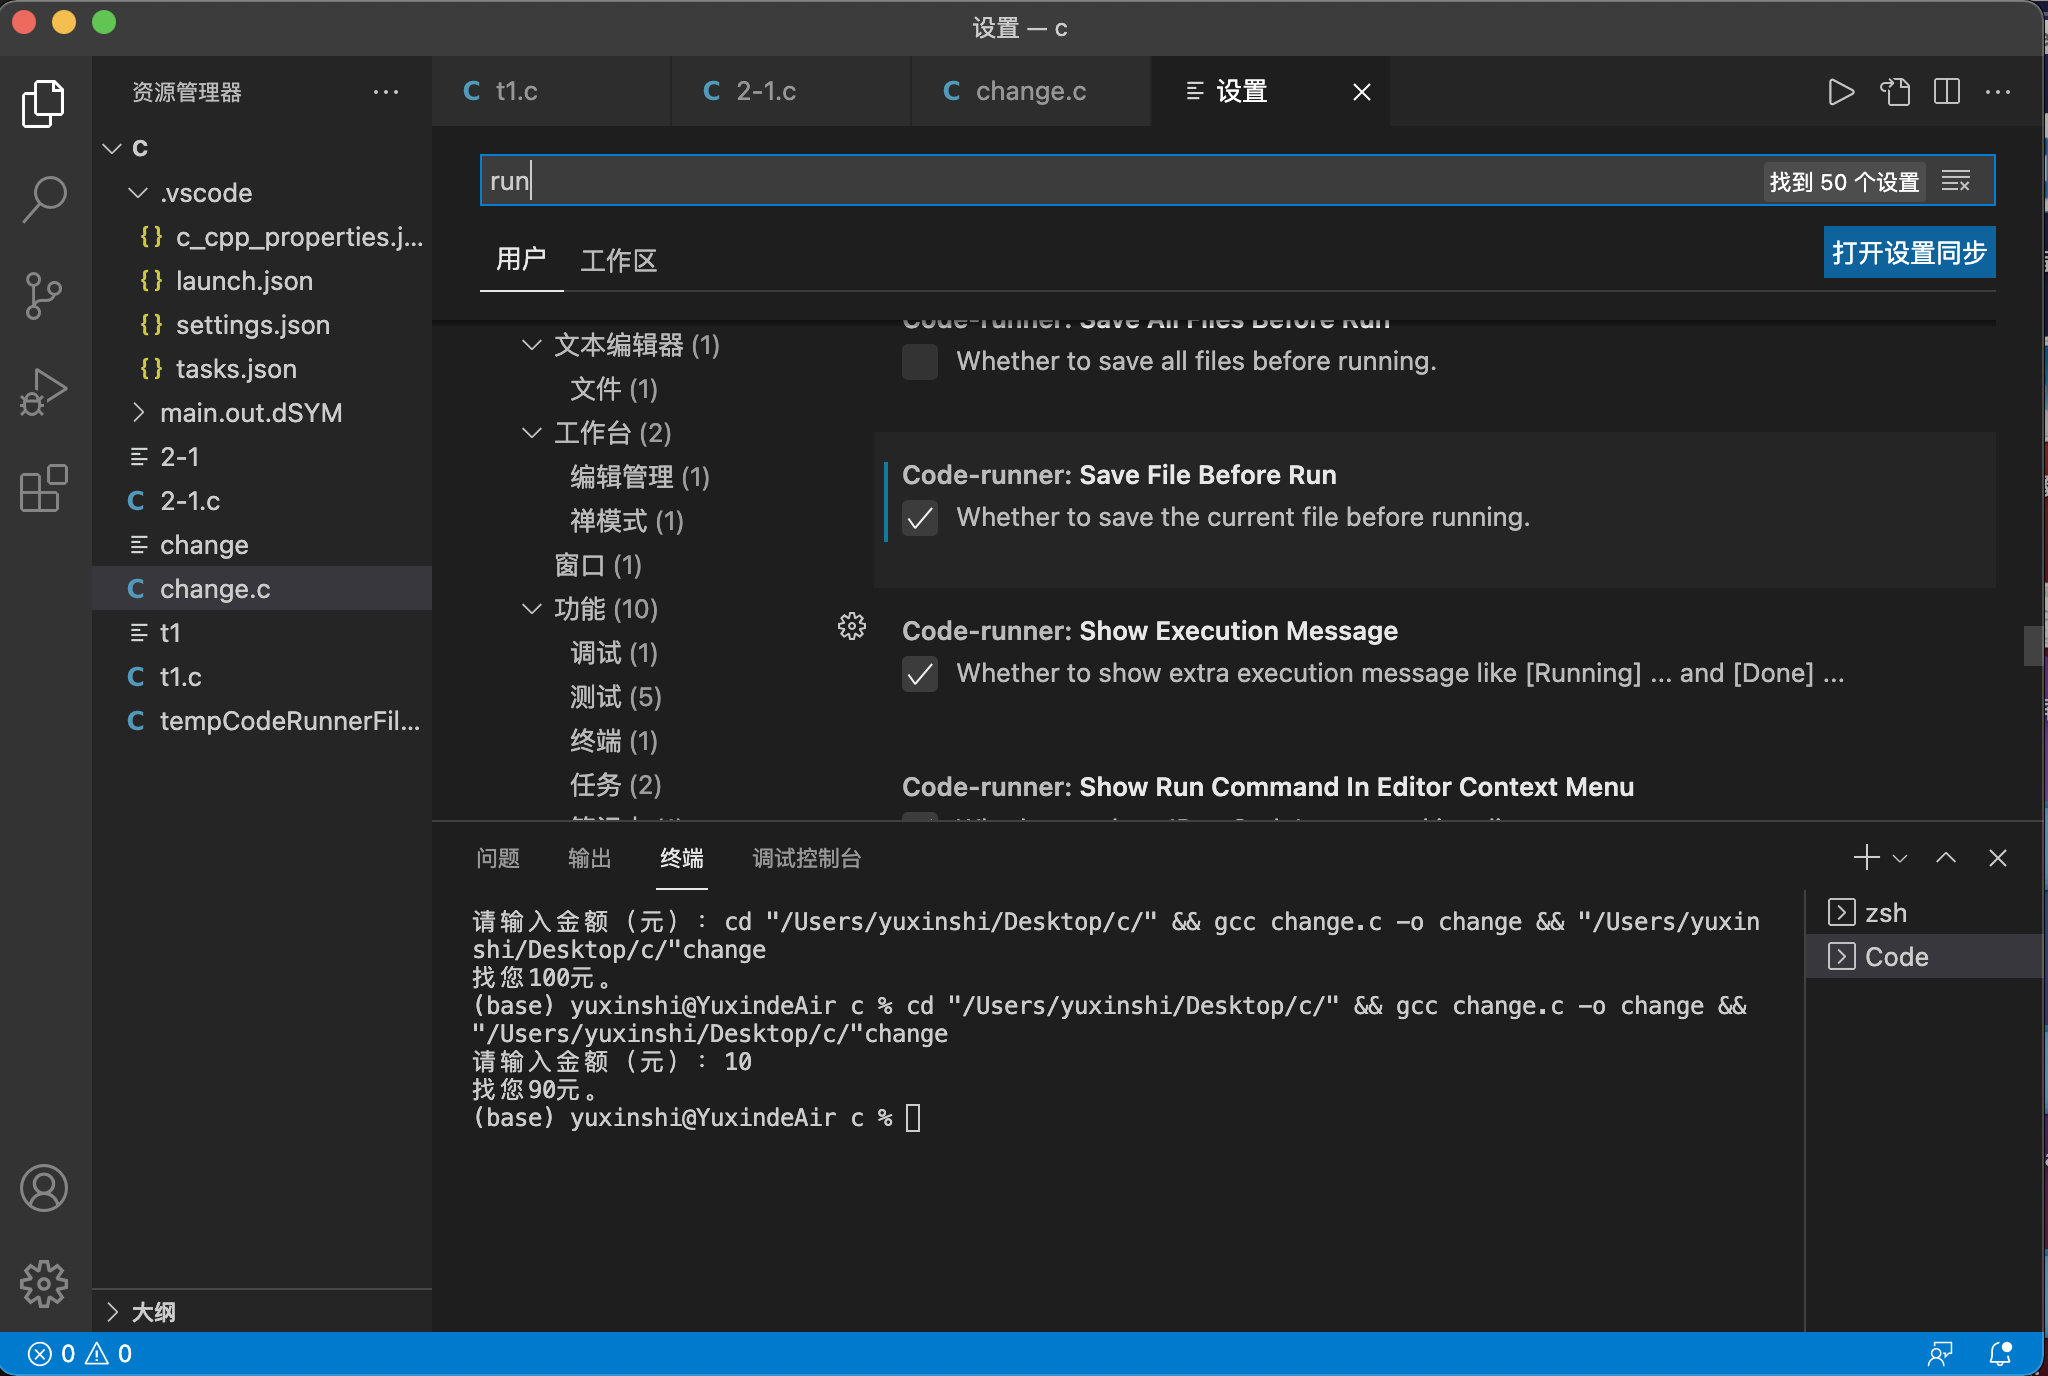Screen dimensions: 2048x1376
Task: Split the editor to the right
Action: click(x=1947, y=92)
